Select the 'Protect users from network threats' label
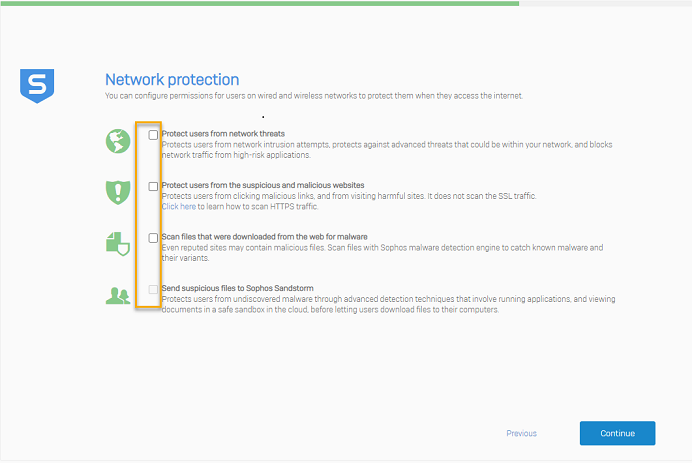 225,134
